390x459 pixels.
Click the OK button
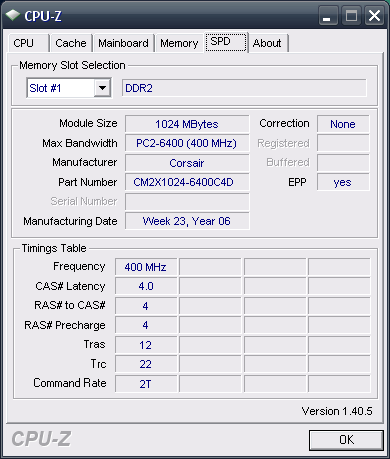coord(346,440)
